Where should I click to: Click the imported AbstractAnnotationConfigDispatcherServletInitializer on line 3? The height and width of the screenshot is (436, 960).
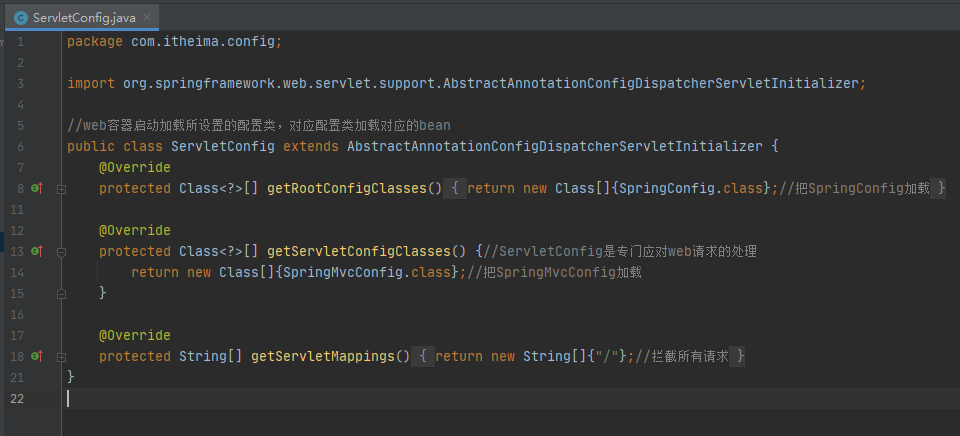pos(650,83)
